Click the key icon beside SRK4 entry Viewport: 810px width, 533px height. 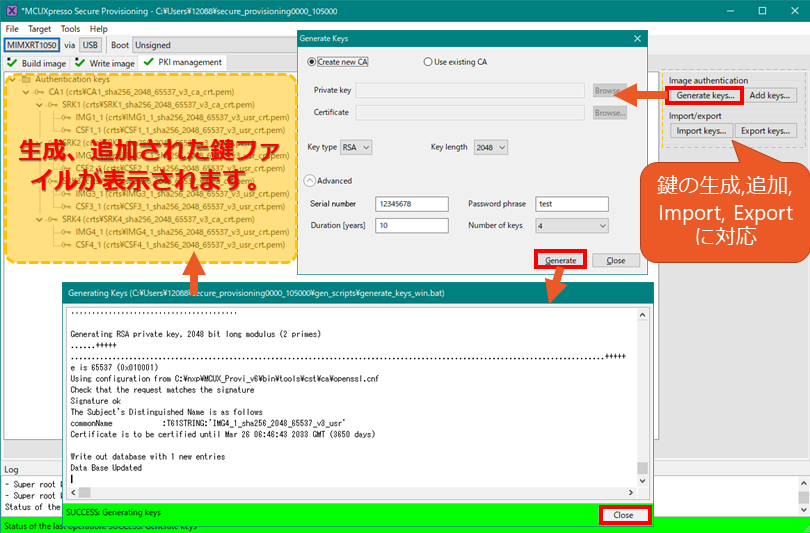click(x=54, y=218)
